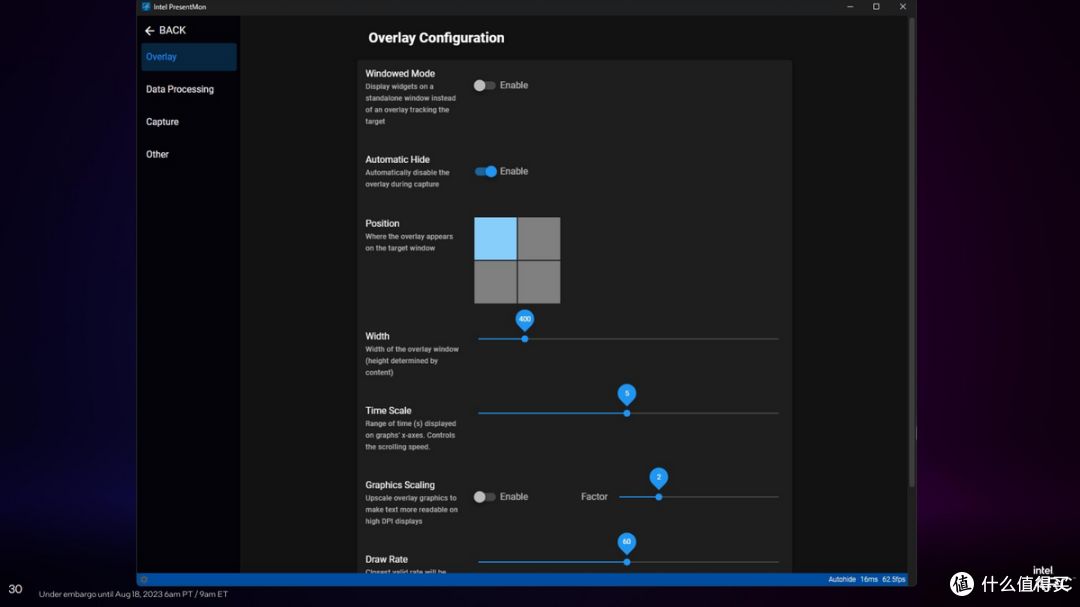The height and width of the screenshot is (607, 1080).
Task: Click the Windowed Mode setting label
Action: click(400, 74)
